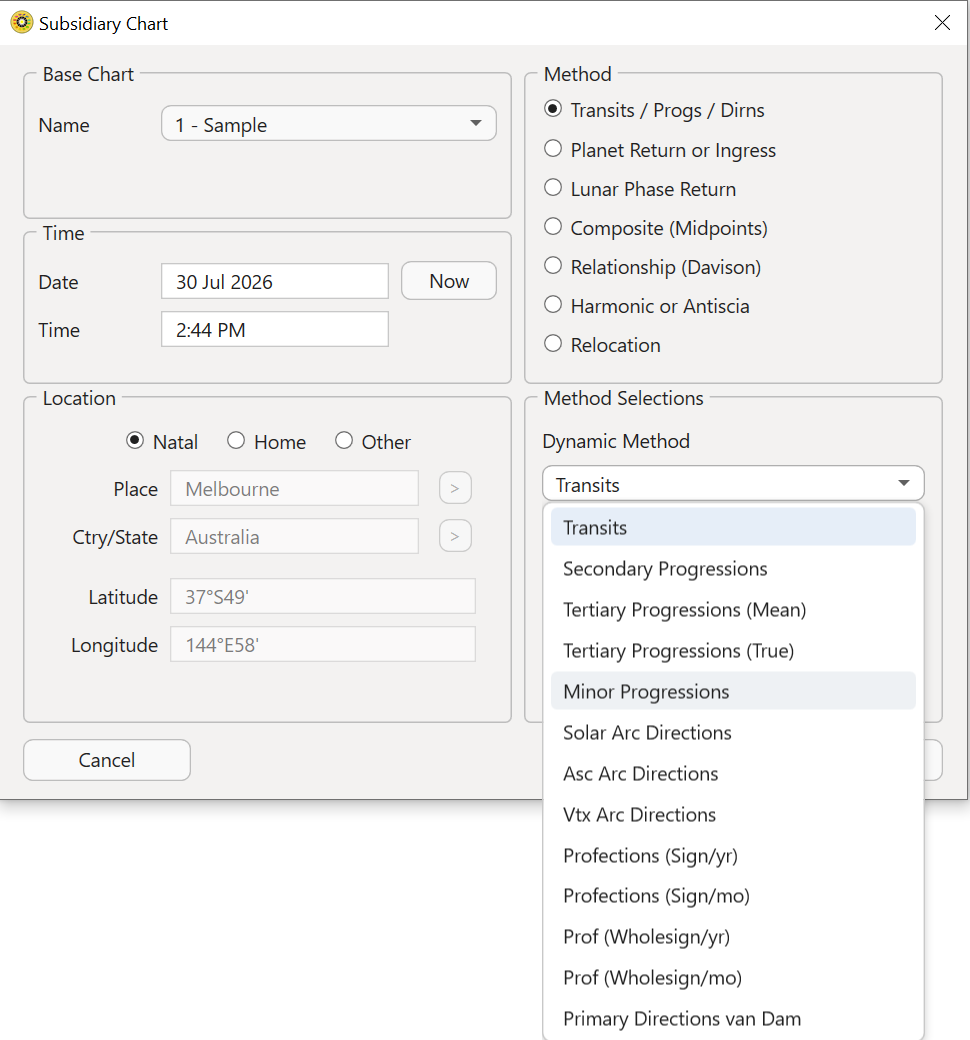
Task: Click the Longitude field
Action: point(322,644)
